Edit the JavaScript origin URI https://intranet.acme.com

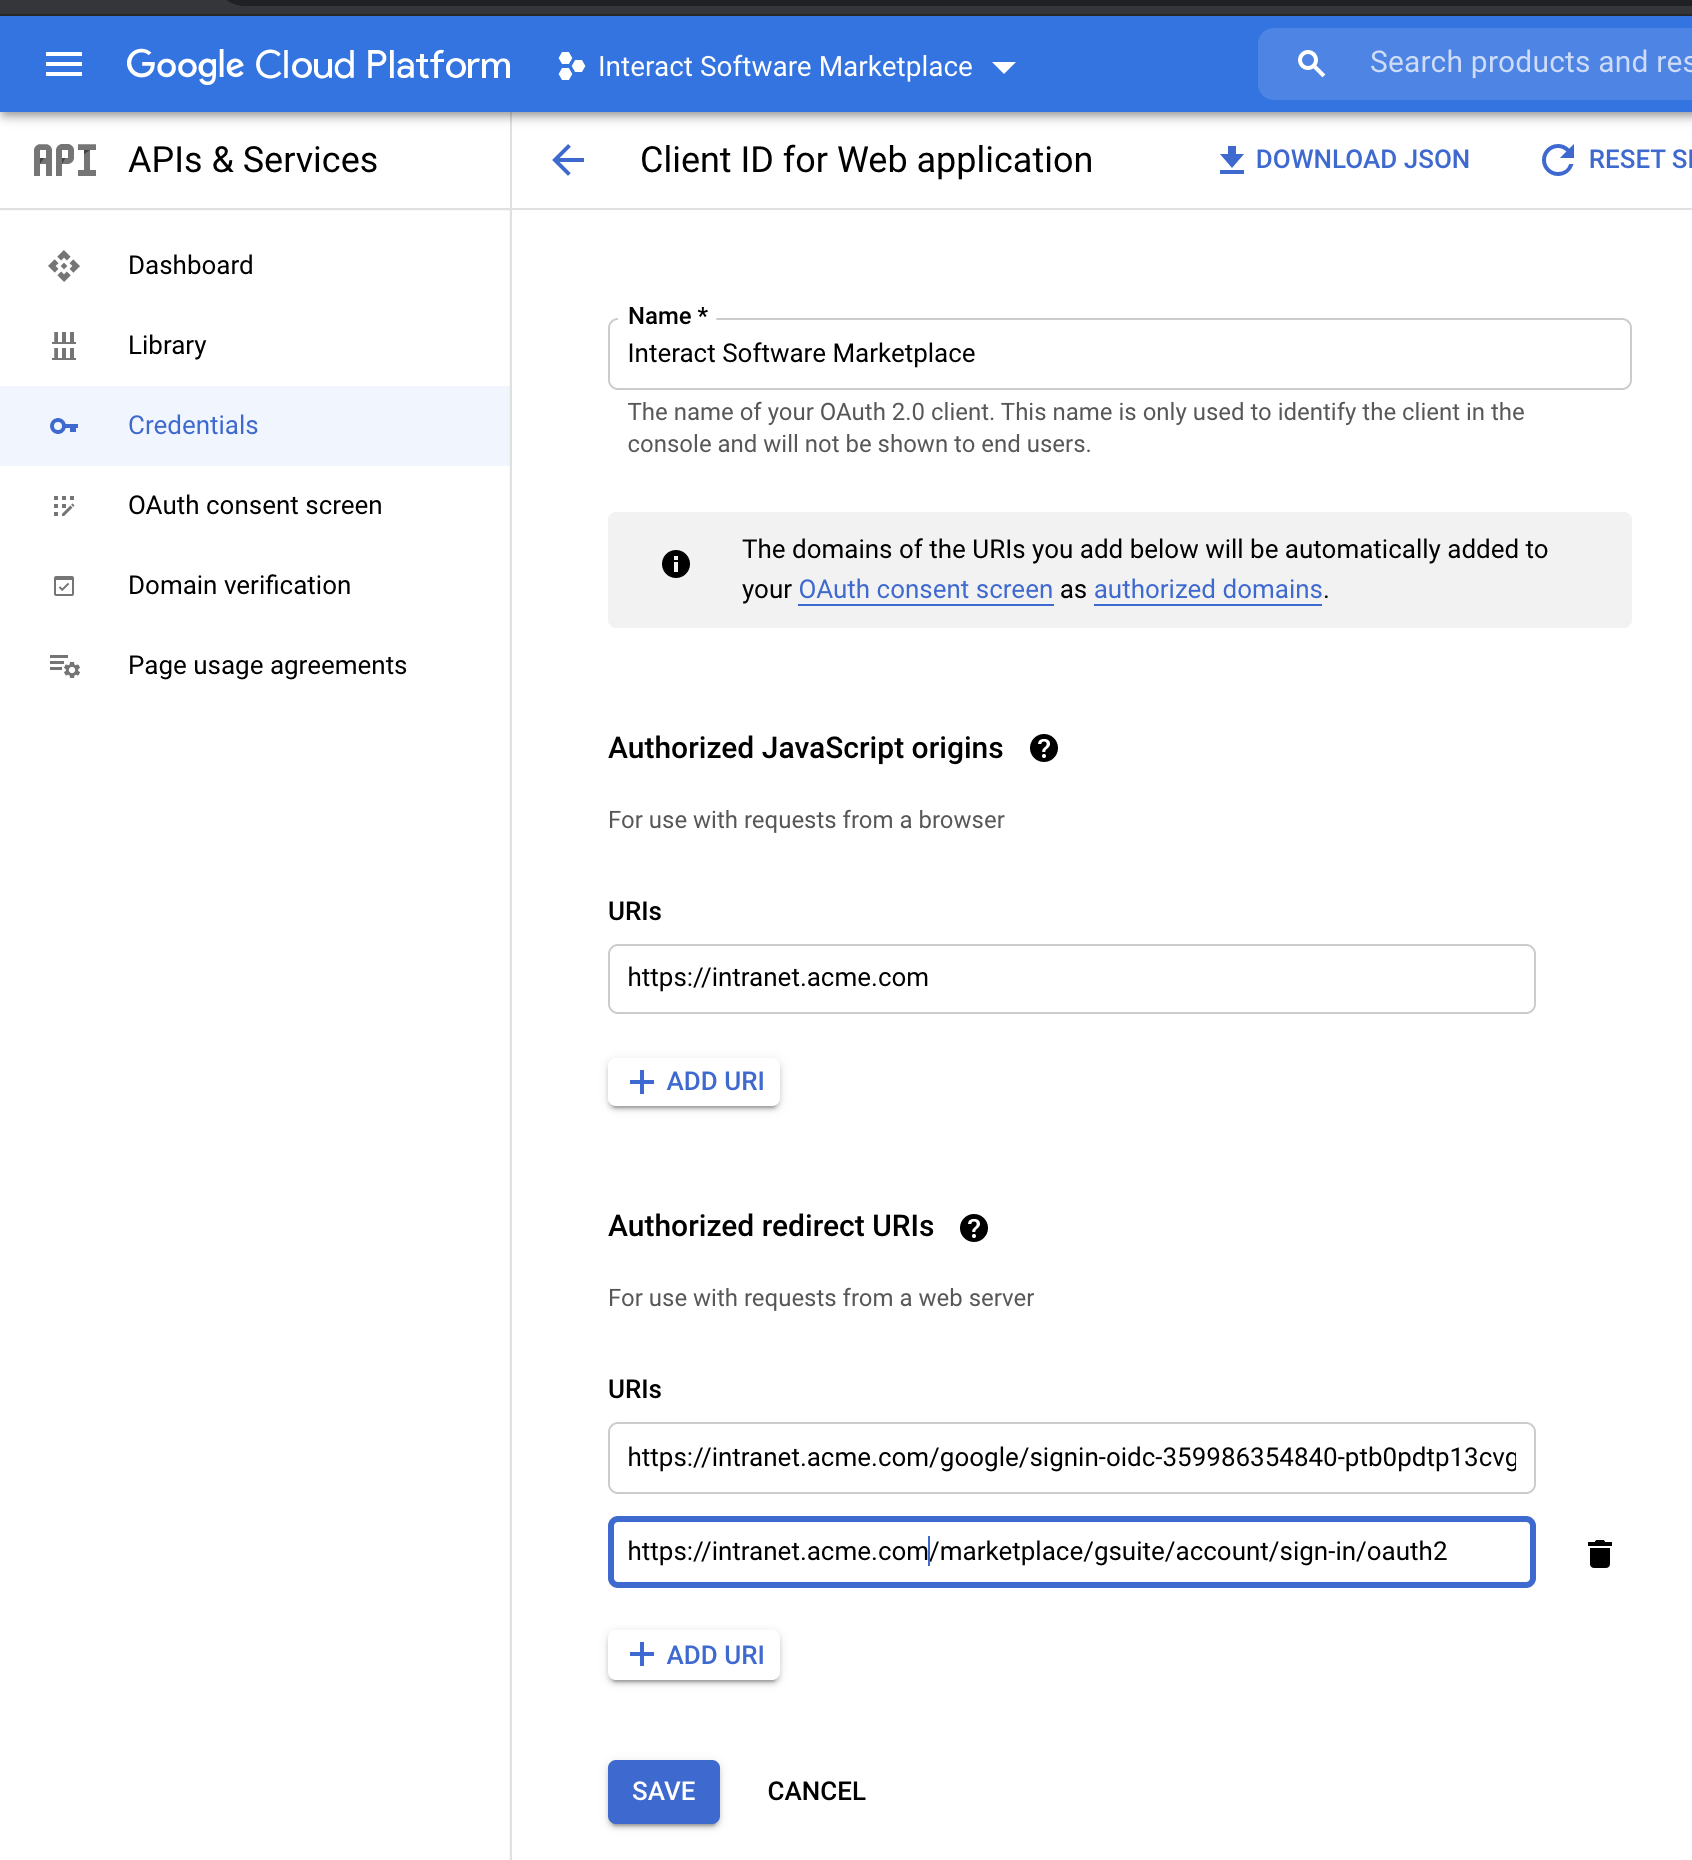(x=1071, y=979)
